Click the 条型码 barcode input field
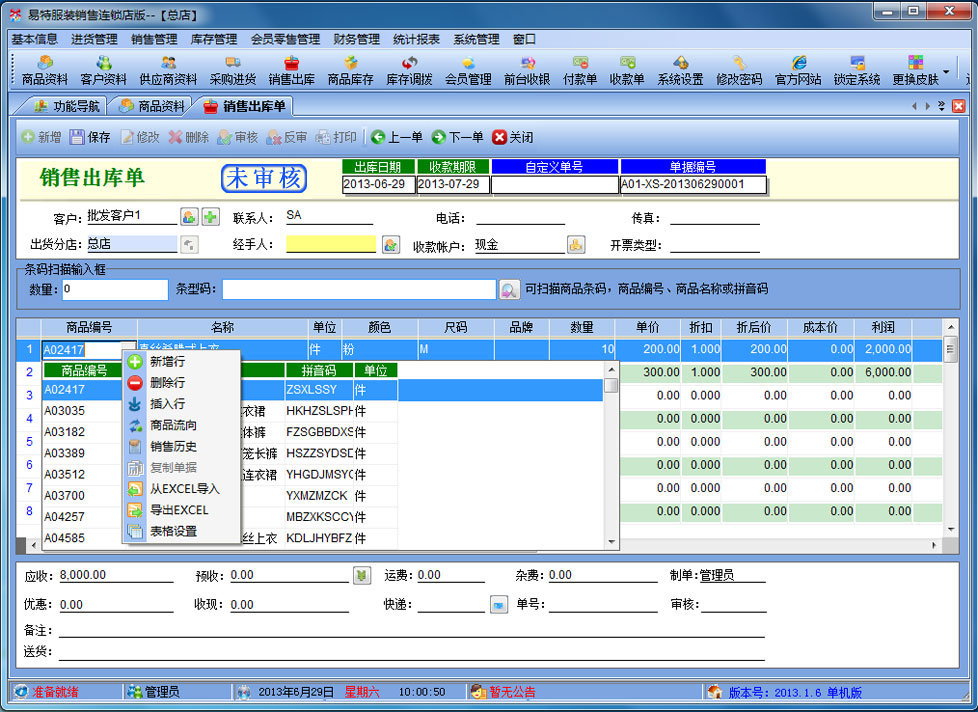This screenshot has width=978, height=712. (359, 290)
